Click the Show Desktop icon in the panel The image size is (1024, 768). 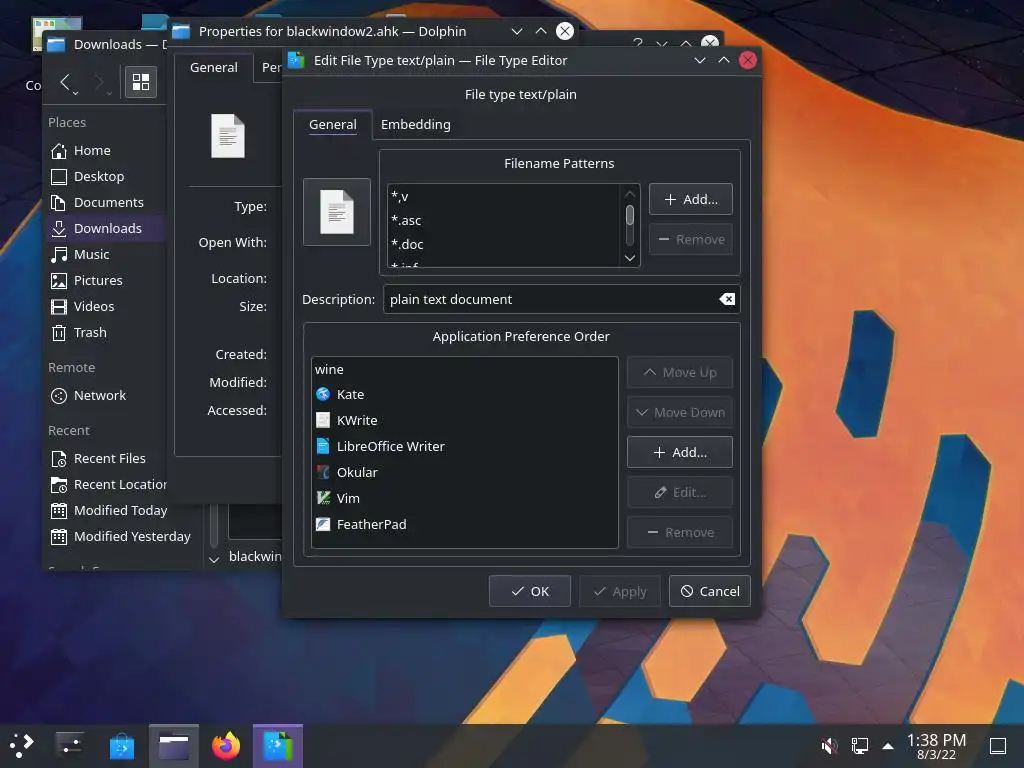point(997,745)
